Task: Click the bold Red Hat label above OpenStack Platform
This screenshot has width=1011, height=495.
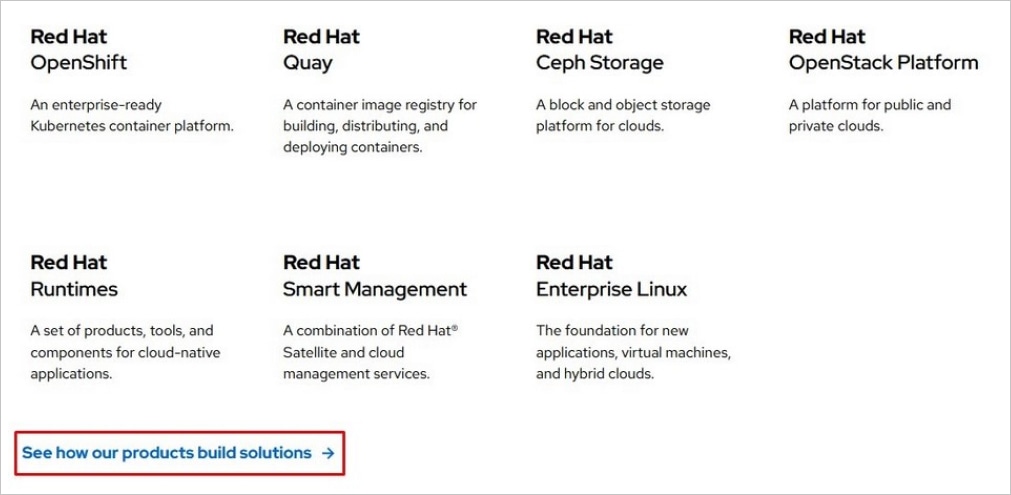Action: [x=827, y=37]
